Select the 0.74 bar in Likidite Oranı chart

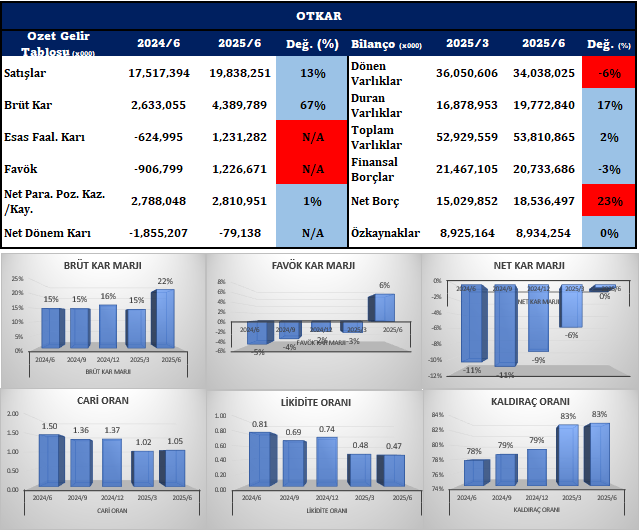[x=327, y=462]
